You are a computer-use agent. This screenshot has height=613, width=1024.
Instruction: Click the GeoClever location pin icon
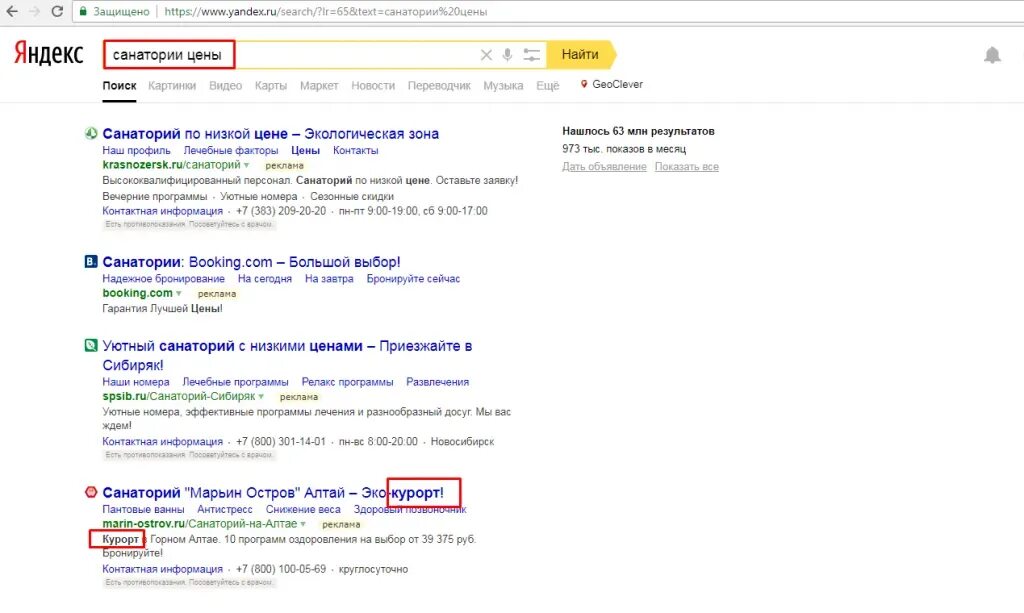click(x=584, y=84)
